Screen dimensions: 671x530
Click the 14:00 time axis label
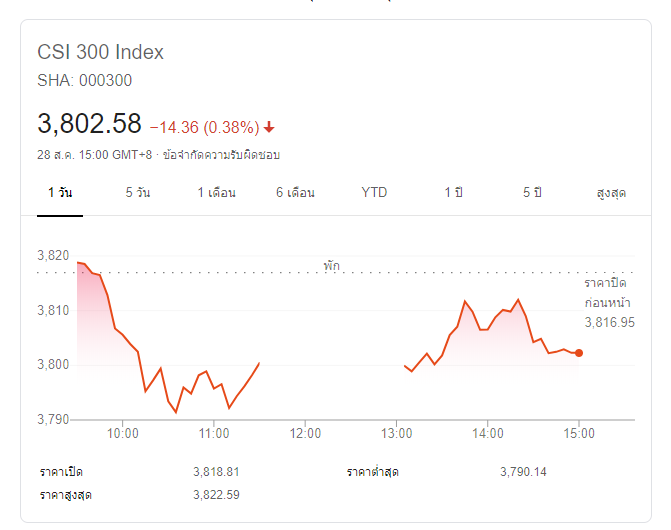(x=488, y=434)
